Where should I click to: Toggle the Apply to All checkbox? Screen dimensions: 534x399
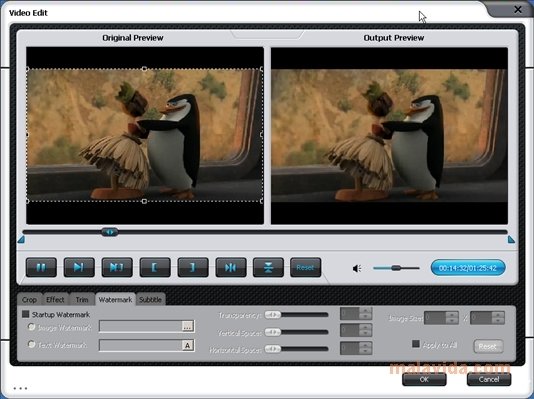tap(416, 344)
